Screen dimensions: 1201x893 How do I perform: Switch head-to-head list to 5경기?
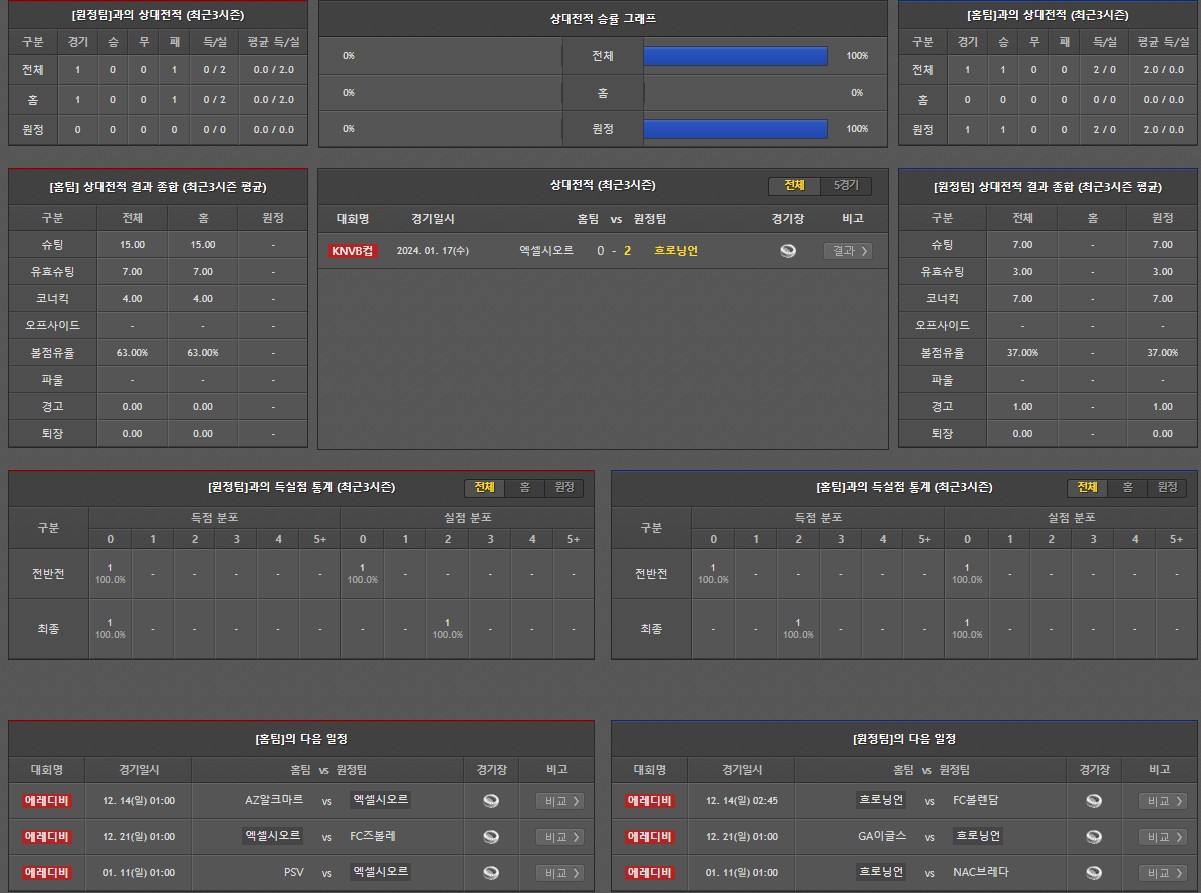coord(846,186)
